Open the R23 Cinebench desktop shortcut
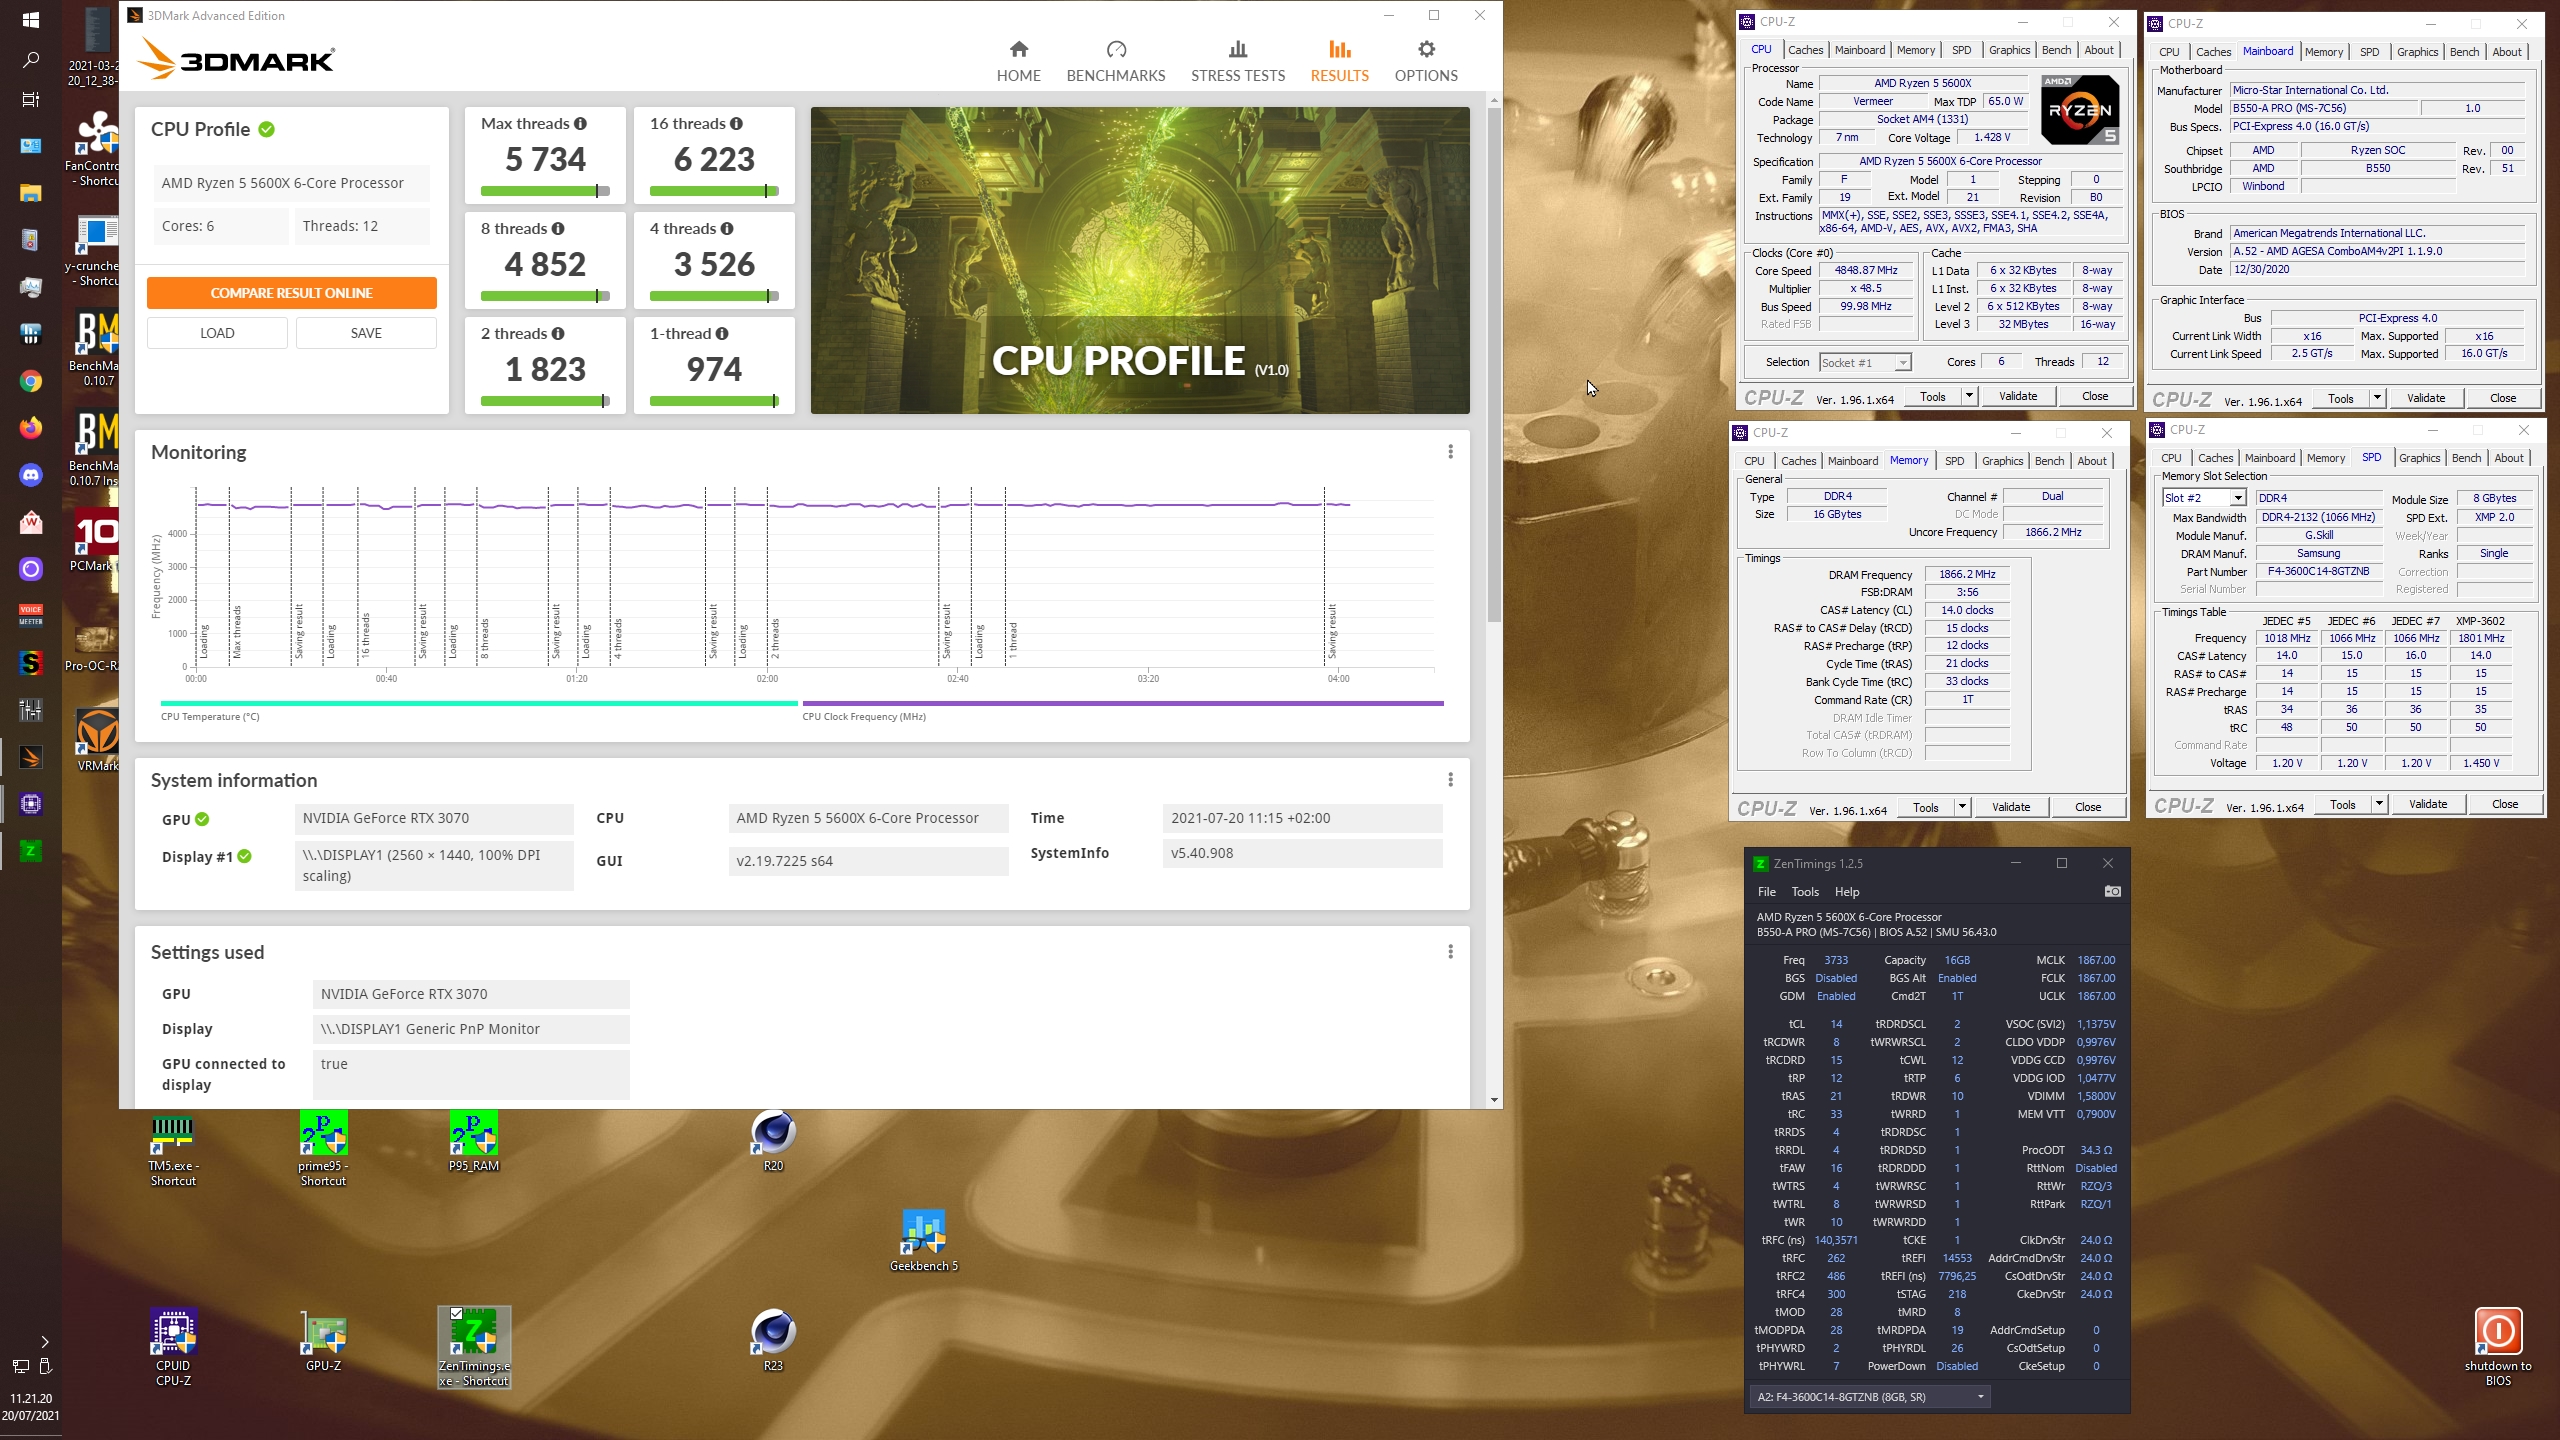2560x1440 pixels. pos(773,1341)
